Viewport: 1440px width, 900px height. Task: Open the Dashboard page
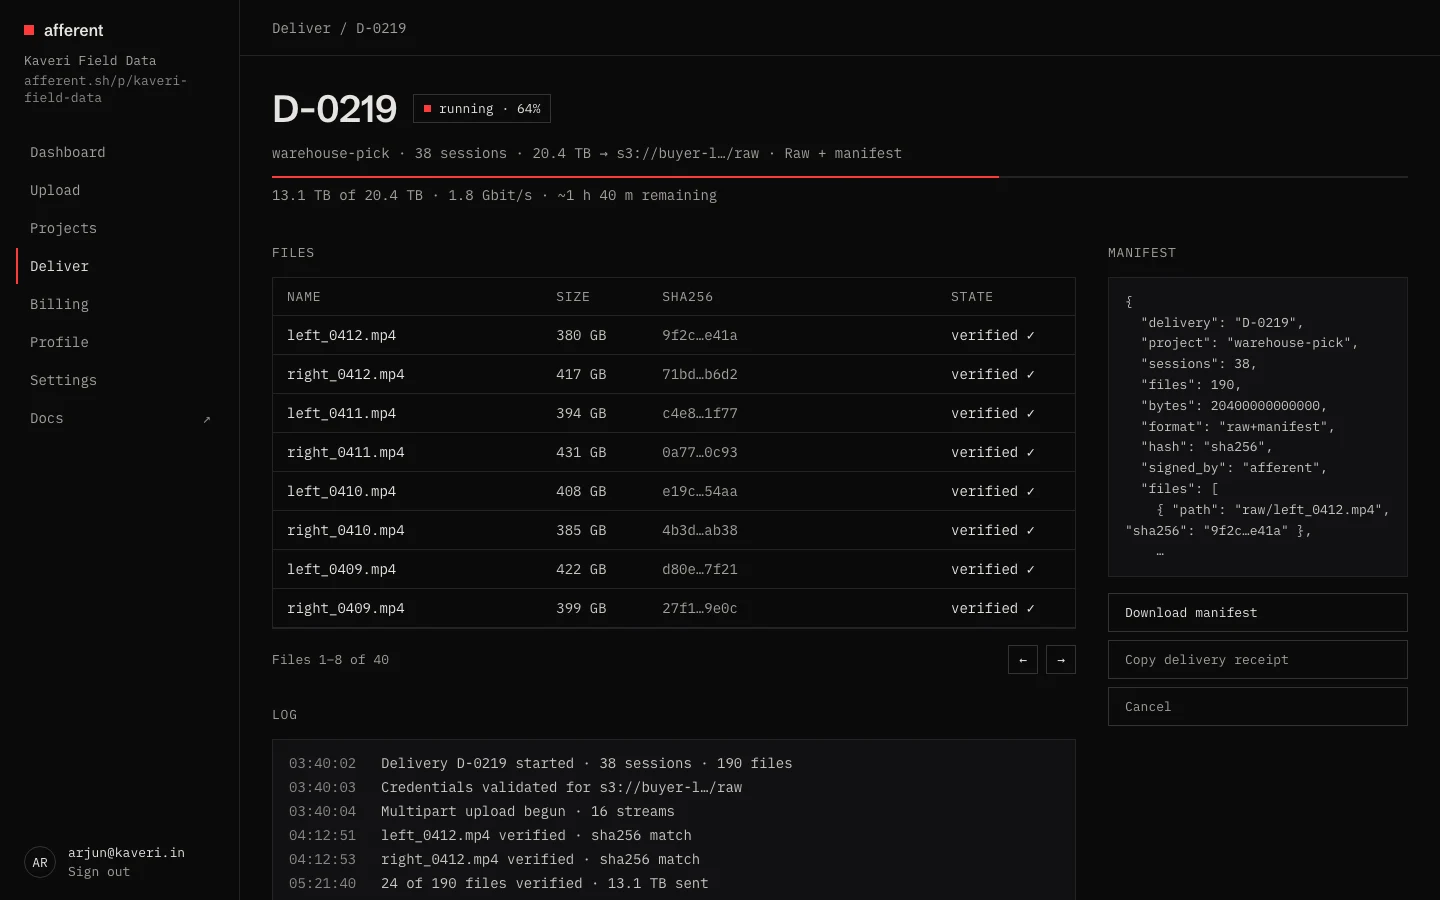click(x=120, y=152)
